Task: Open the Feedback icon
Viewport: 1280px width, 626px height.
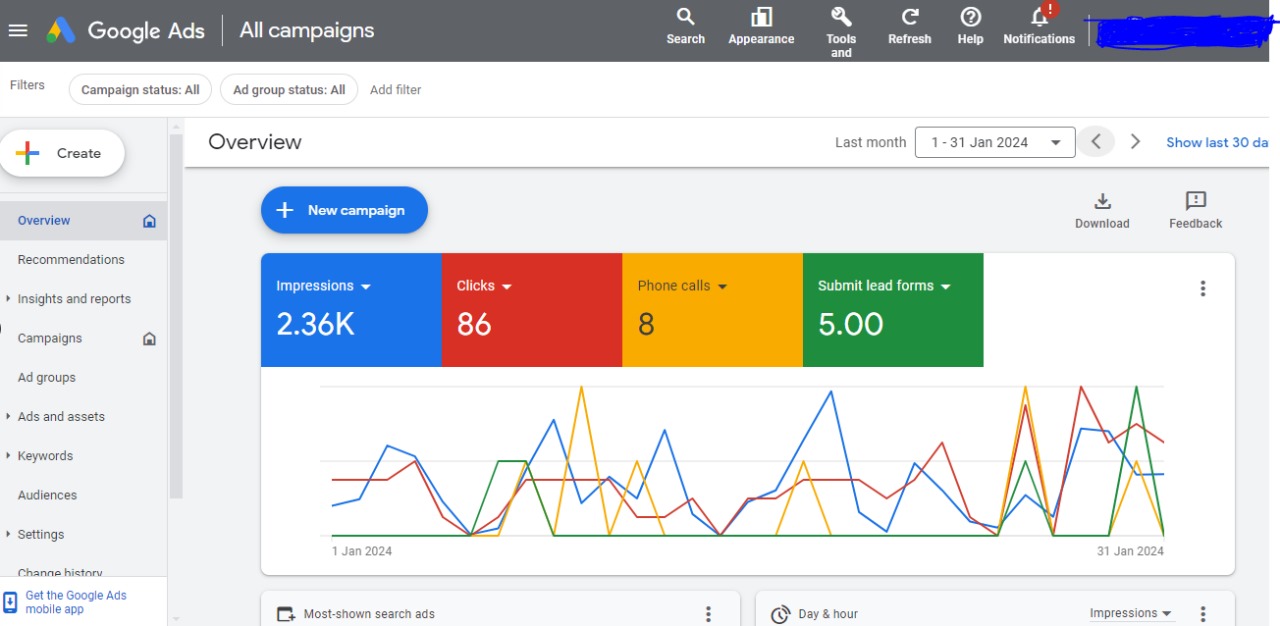Action: (1195, 202)
